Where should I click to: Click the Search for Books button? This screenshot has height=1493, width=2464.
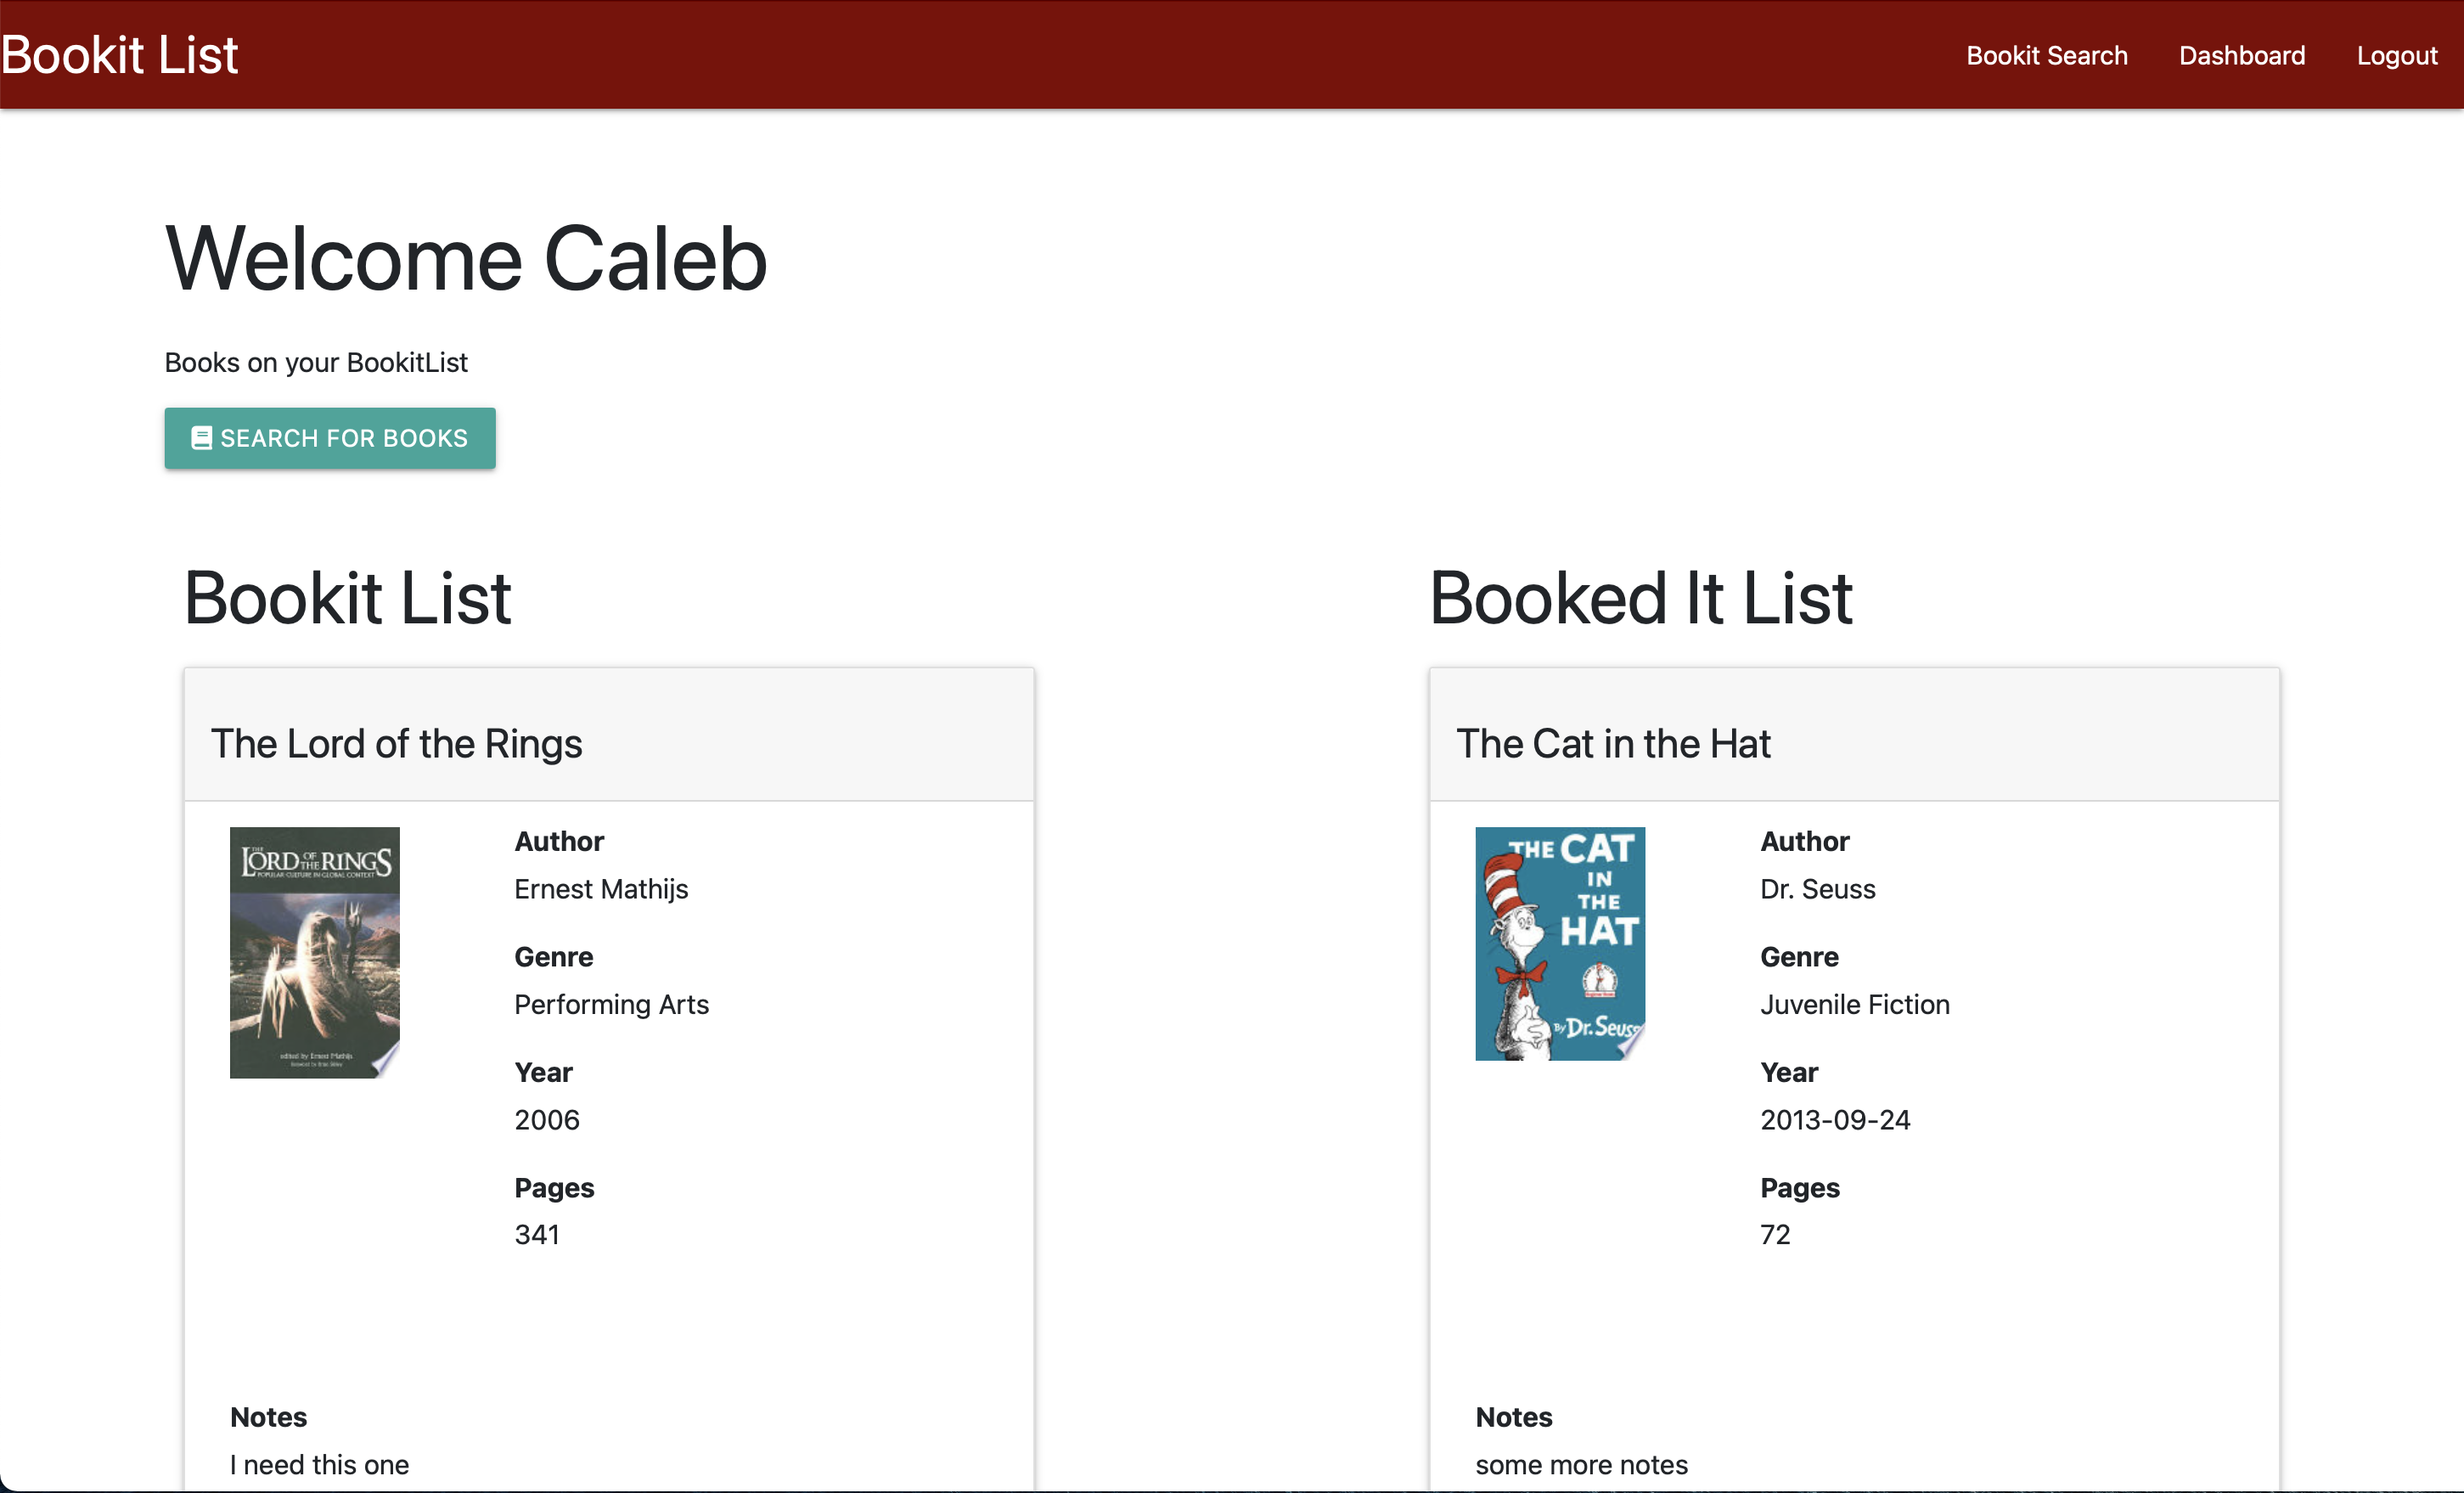(330, 438)
